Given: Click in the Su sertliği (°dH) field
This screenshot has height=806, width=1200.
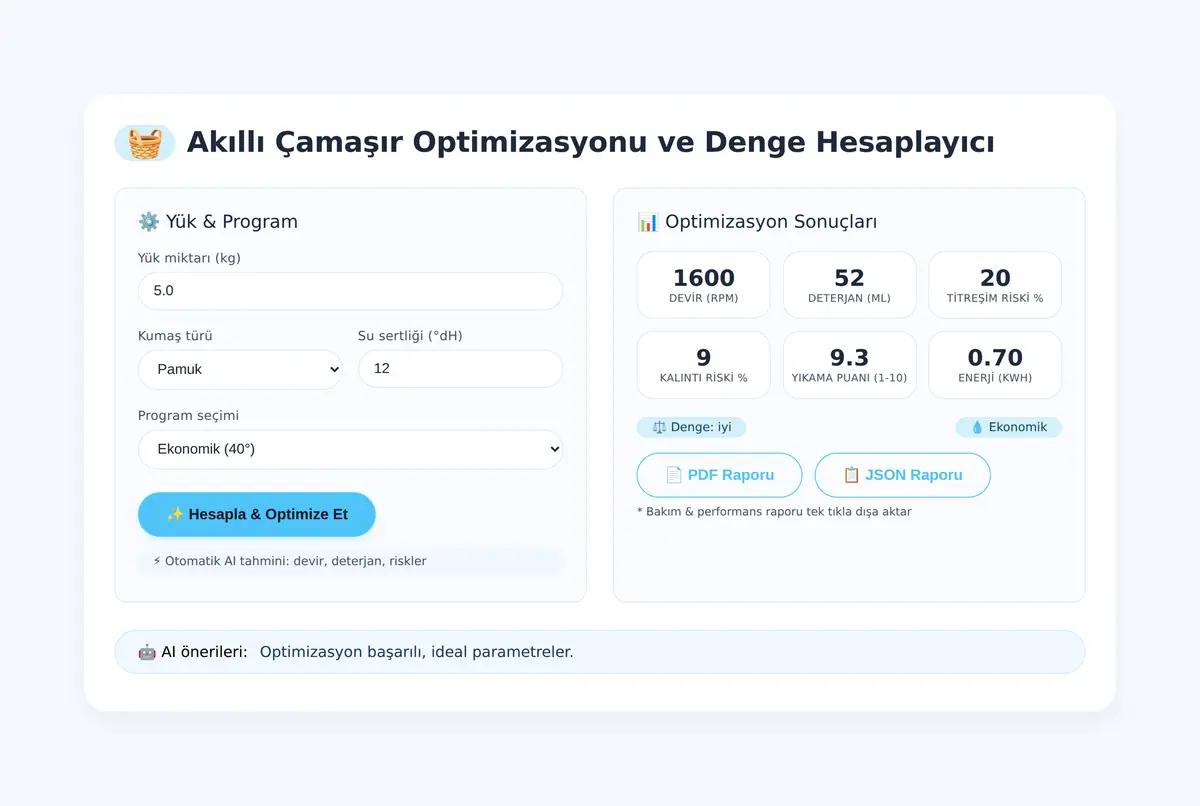Looking at the screenshot, I should click(x=460, y=369).
